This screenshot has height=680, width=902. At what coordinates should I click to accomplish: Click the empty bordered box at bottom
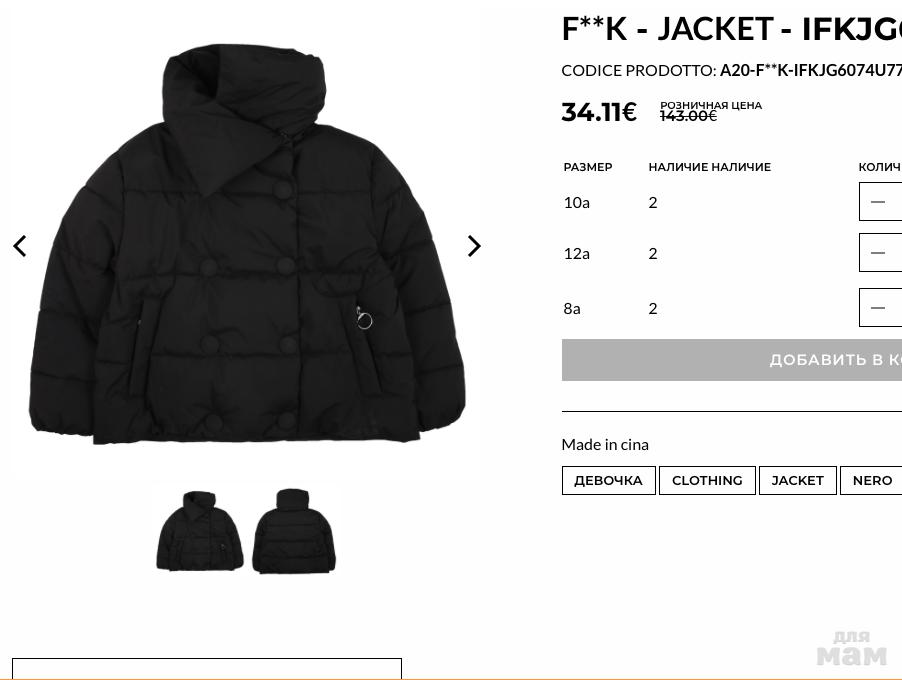point(207,669)
